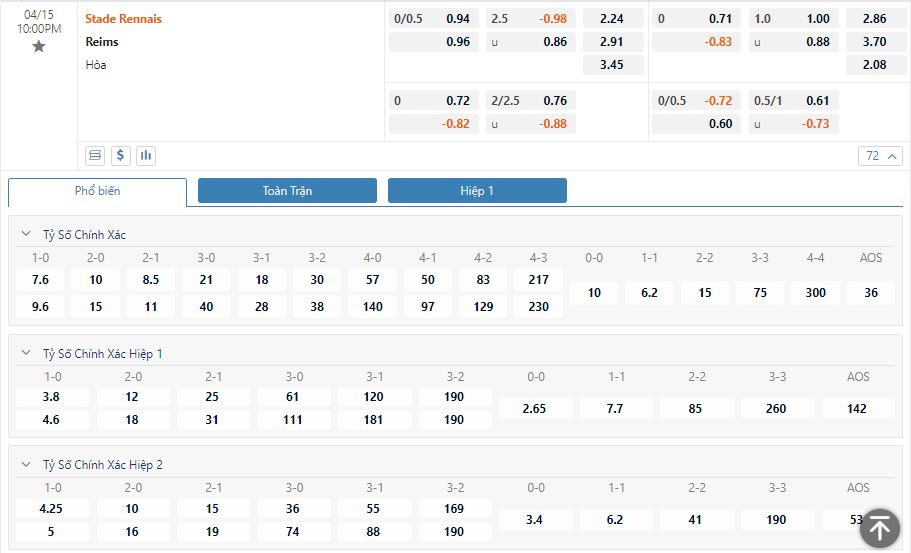Screen dimensions: 911x553
Task: Choose correct score 4-3 at 217
Action: pos(539,280)
